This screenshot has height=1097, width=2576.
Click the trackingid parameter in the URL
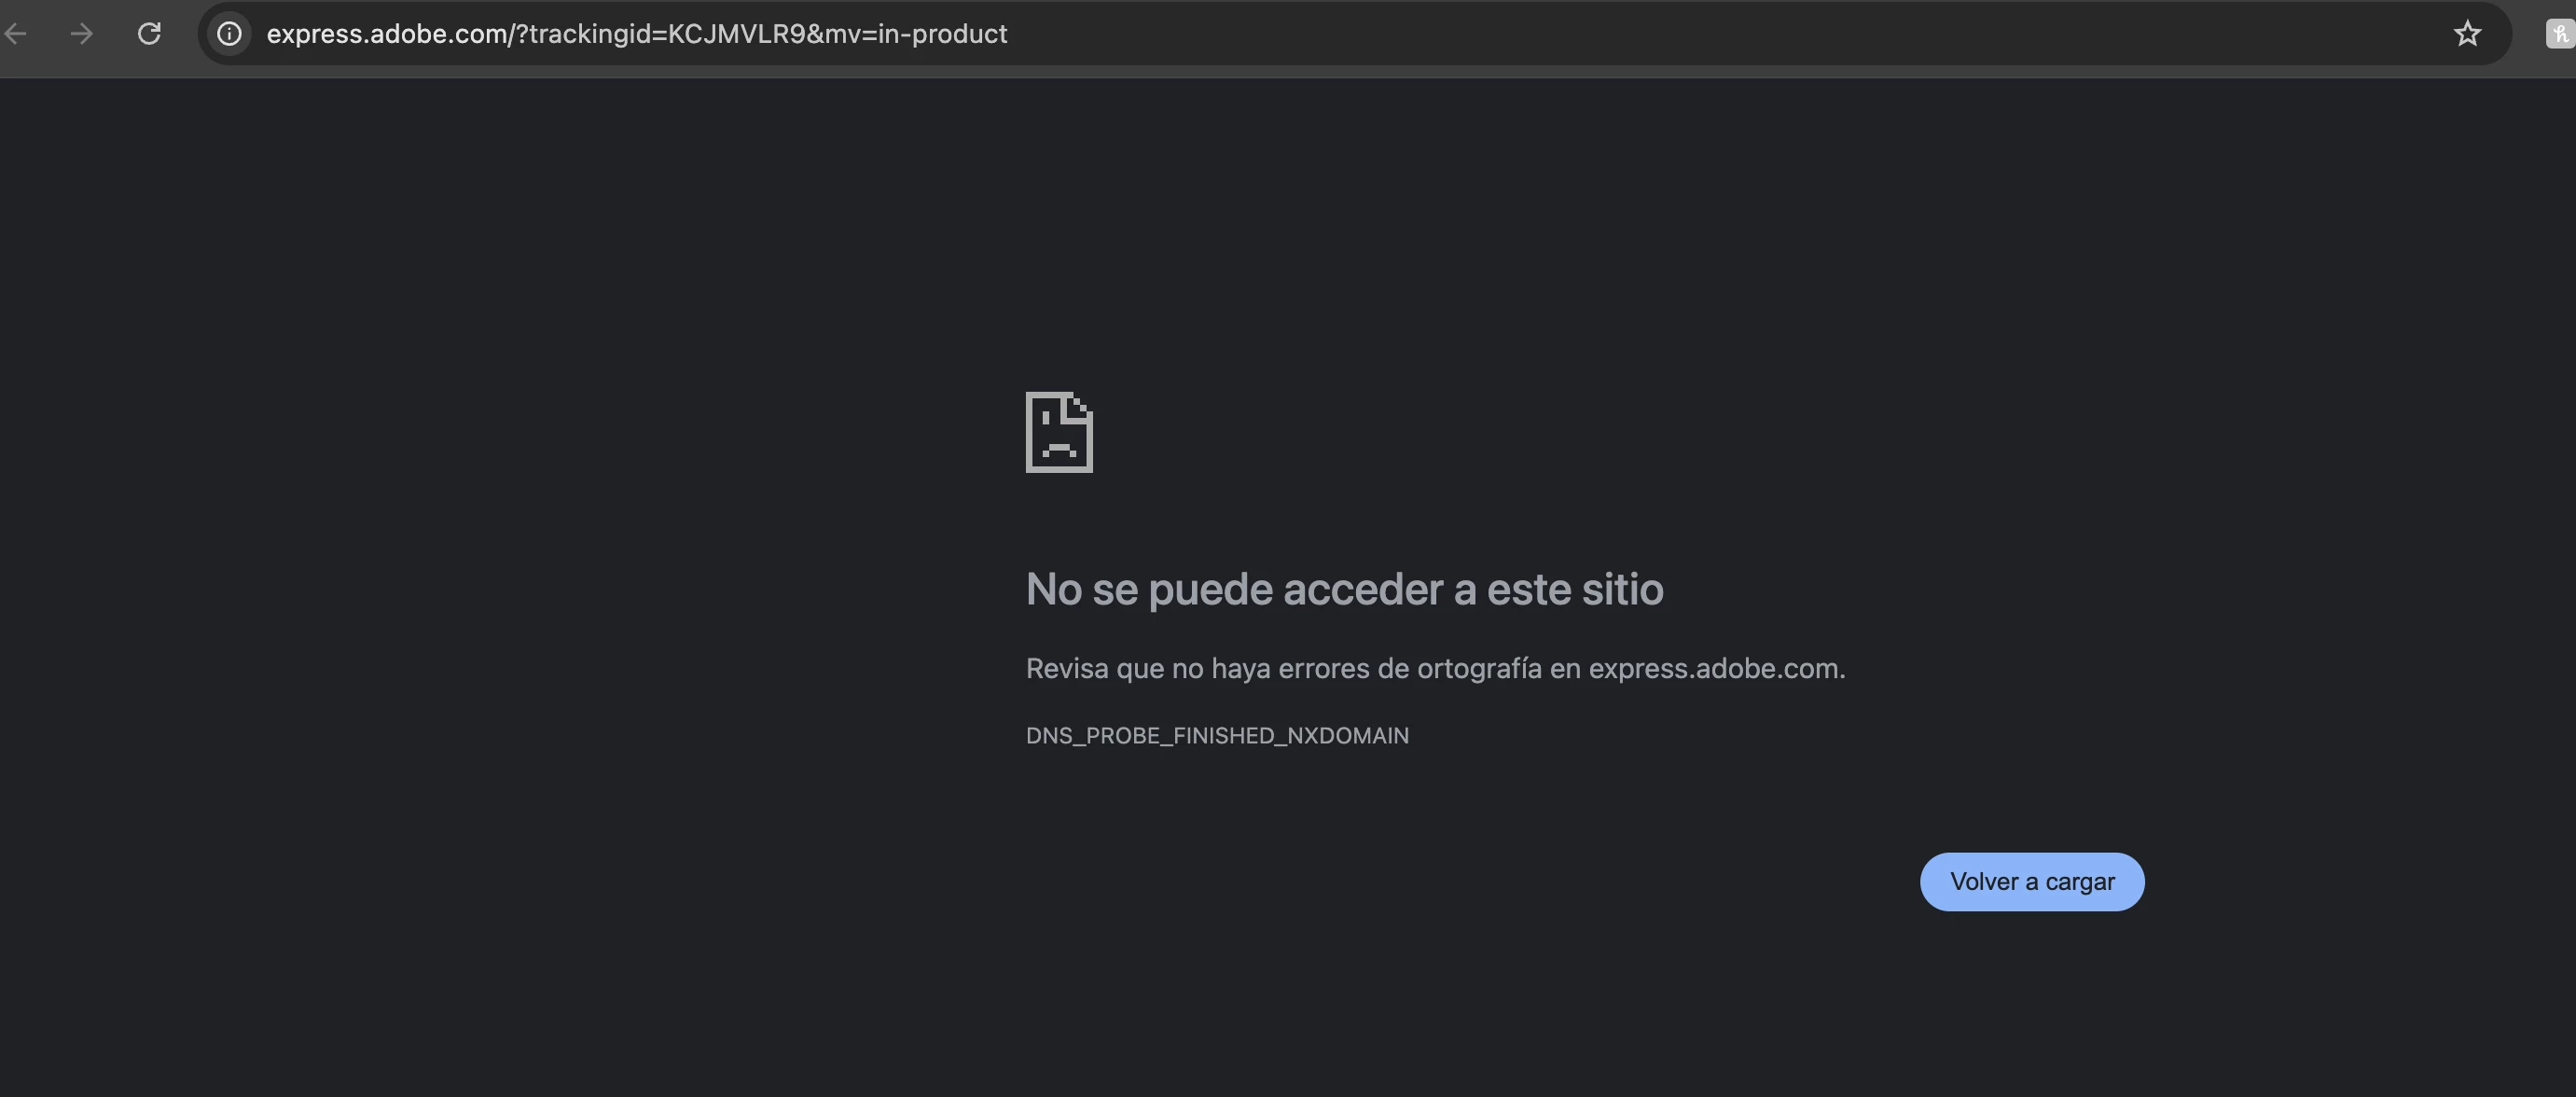667,34
